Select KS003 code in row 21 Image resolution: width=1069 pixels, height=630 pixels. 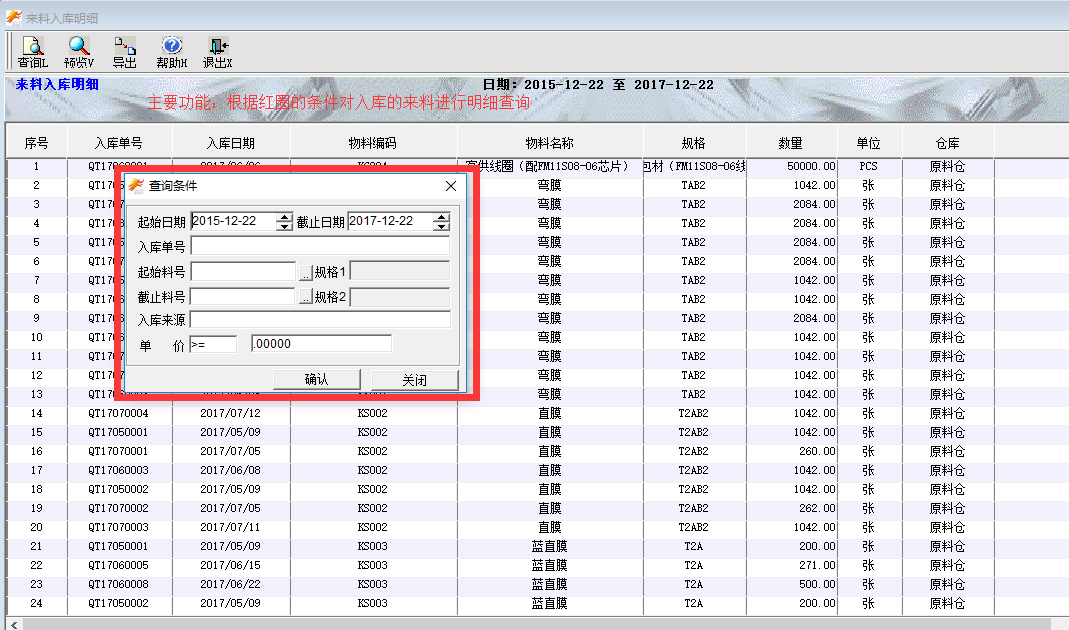[x=372, y=547]
